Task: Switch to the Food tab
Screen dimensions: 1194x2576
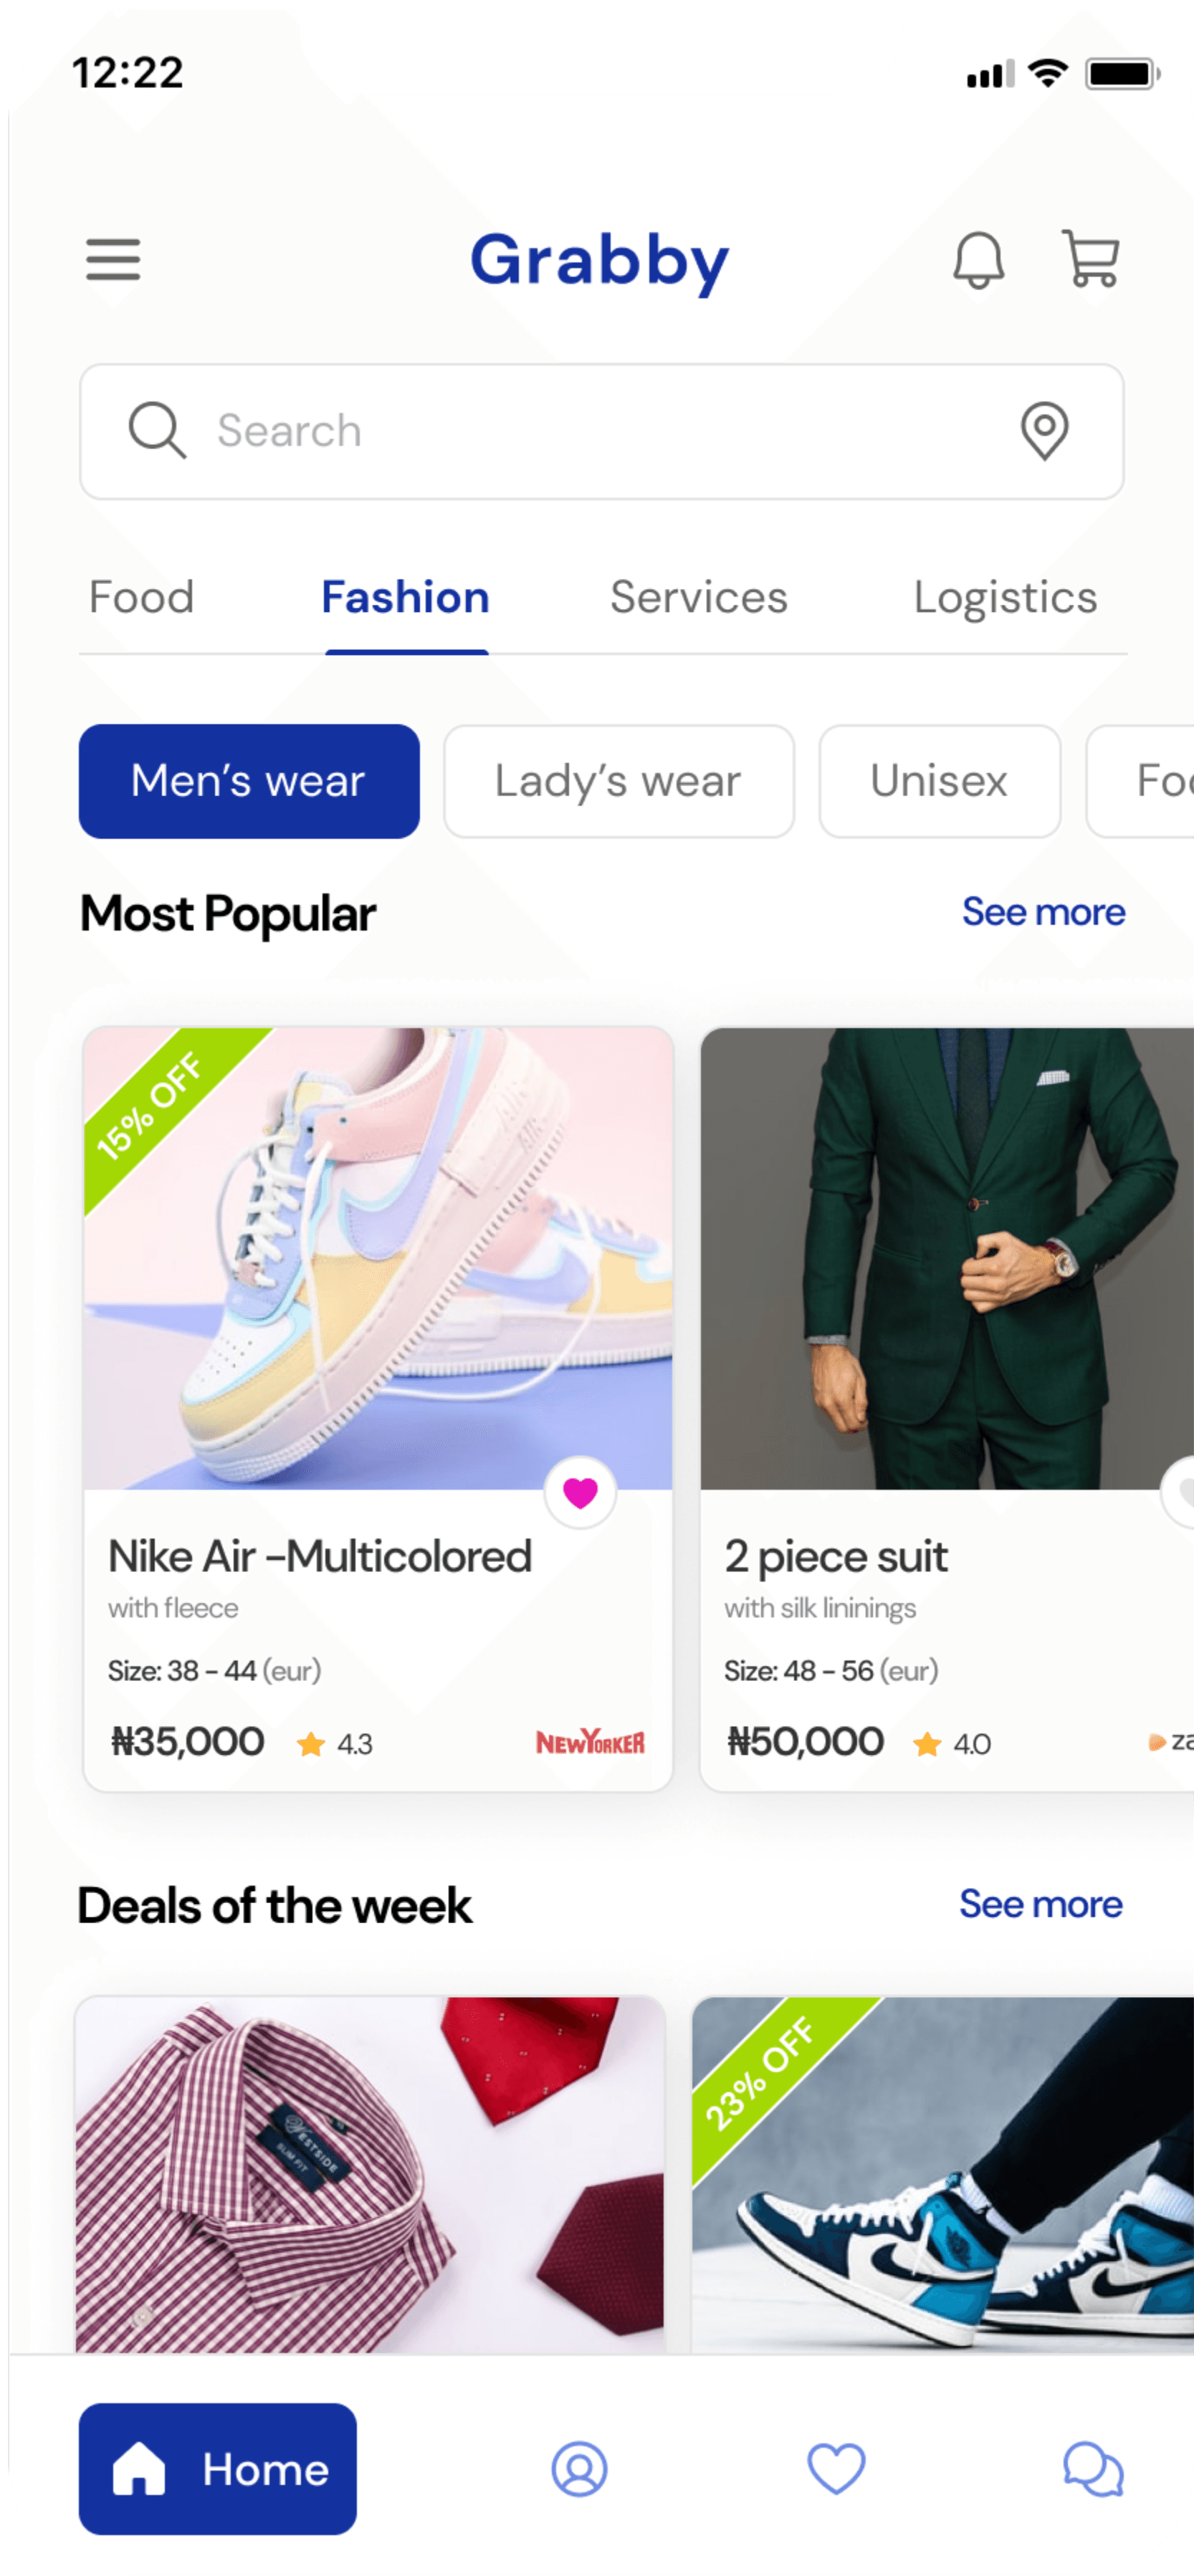Action: 141,597
